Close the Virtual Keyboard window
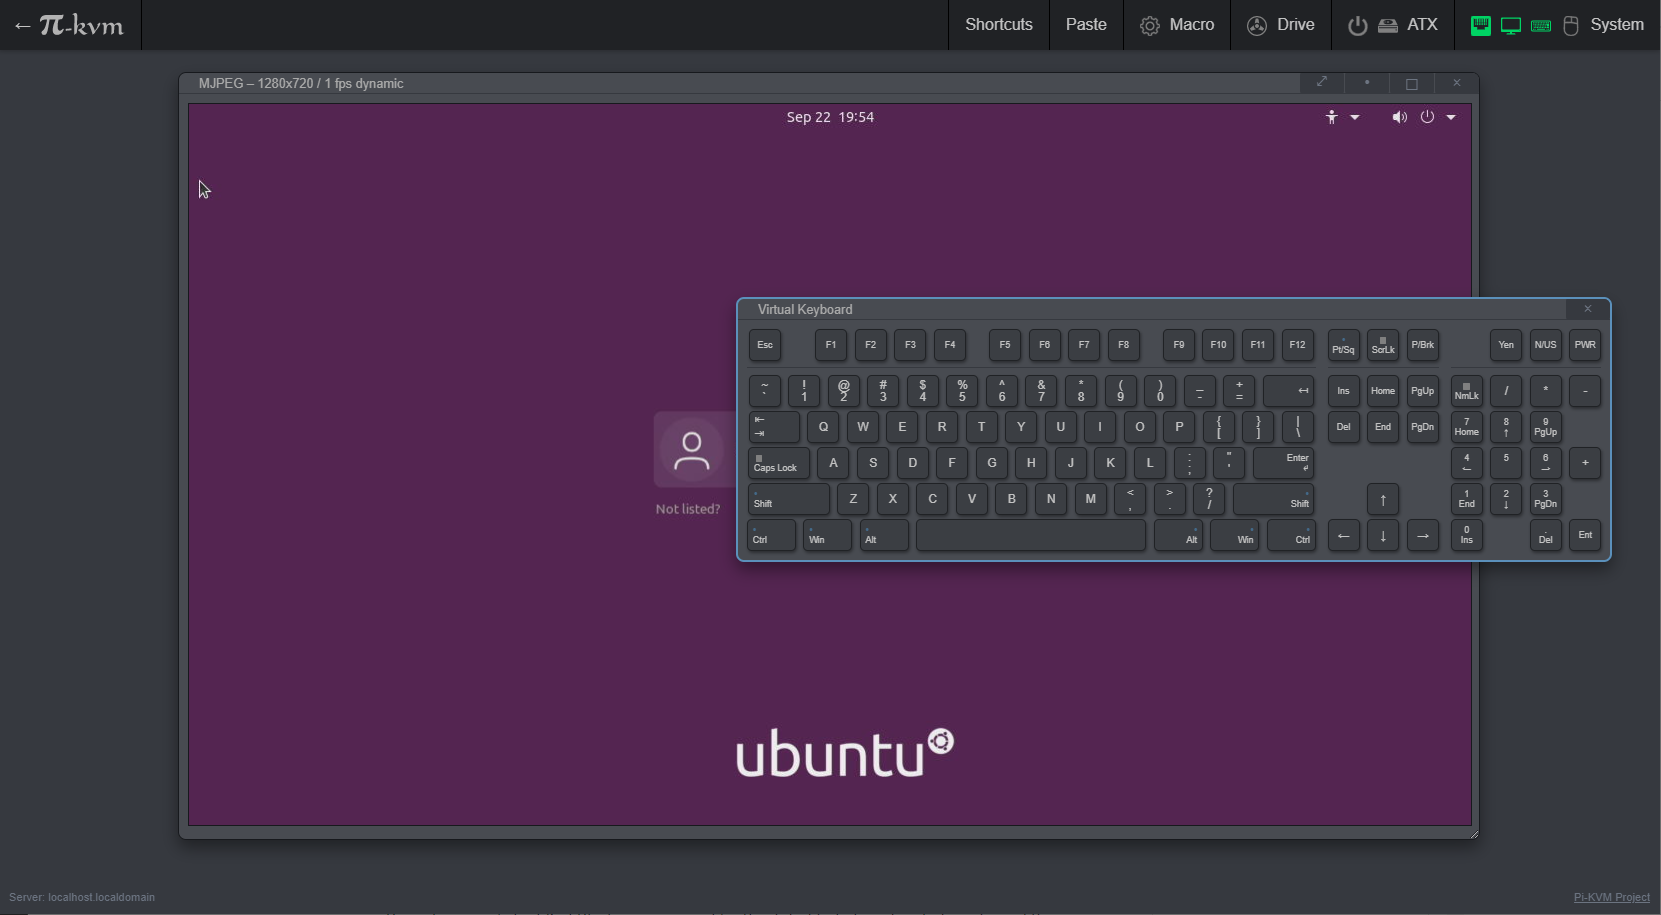This screenshot has width=1661, height=915. (x=1587, y=309)
